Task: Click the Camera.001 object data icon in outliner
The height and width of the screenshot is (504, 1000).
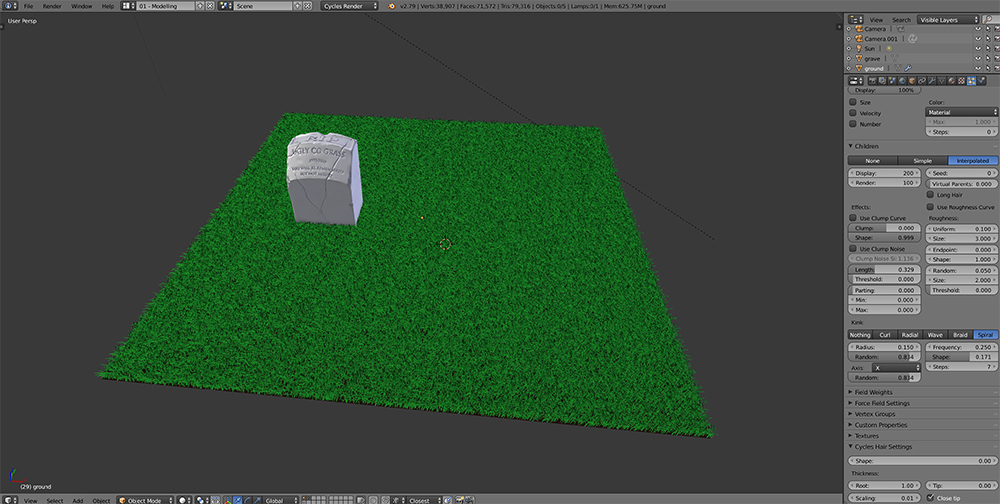Action: 913,38
